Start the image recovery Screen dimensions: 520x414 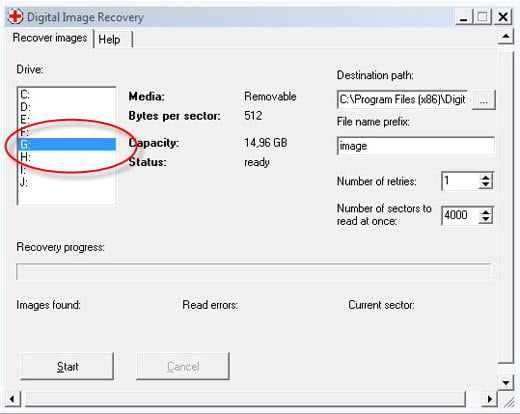67,366
